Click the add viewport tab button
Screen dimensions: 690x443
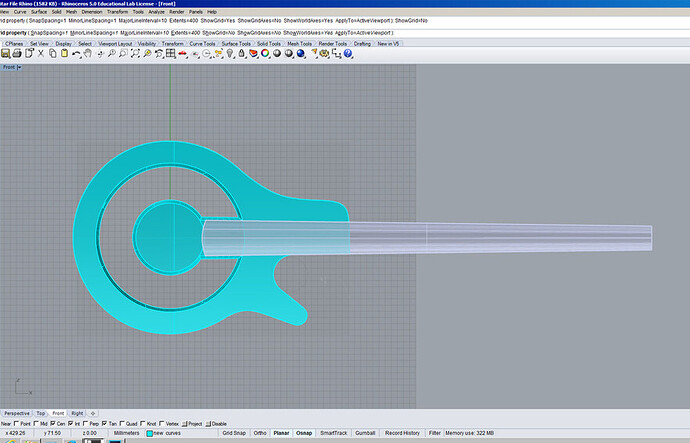93,414
